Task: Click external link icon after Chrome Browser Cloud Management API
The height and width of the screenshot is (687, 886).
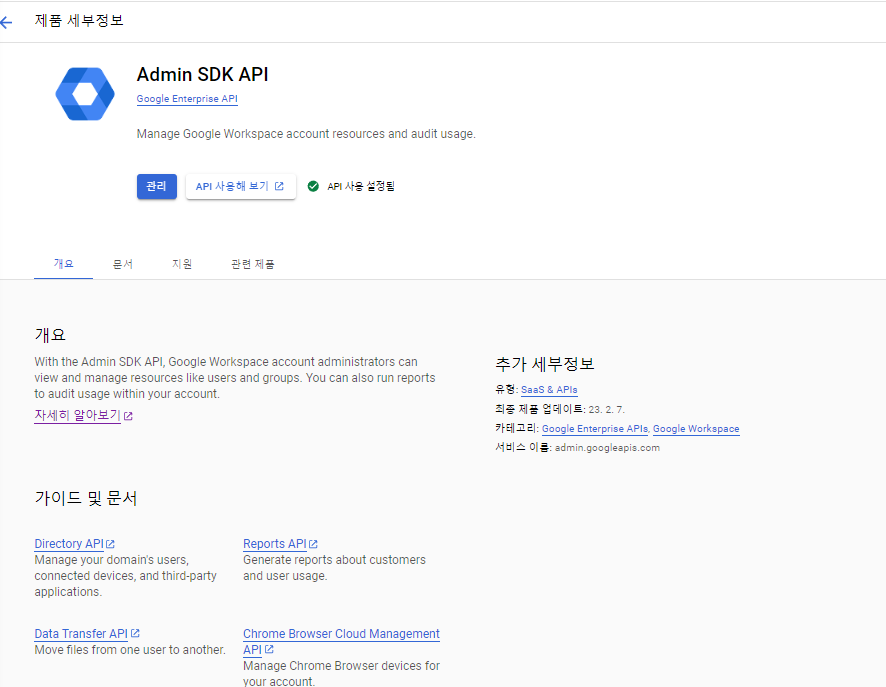Action: tap(269, 649)
